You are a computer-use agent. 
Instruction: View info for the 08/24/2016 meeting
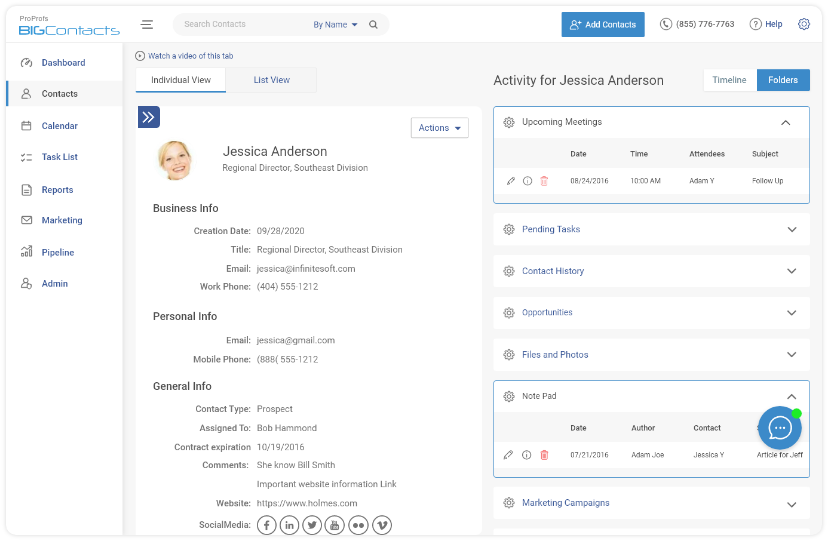527,181
